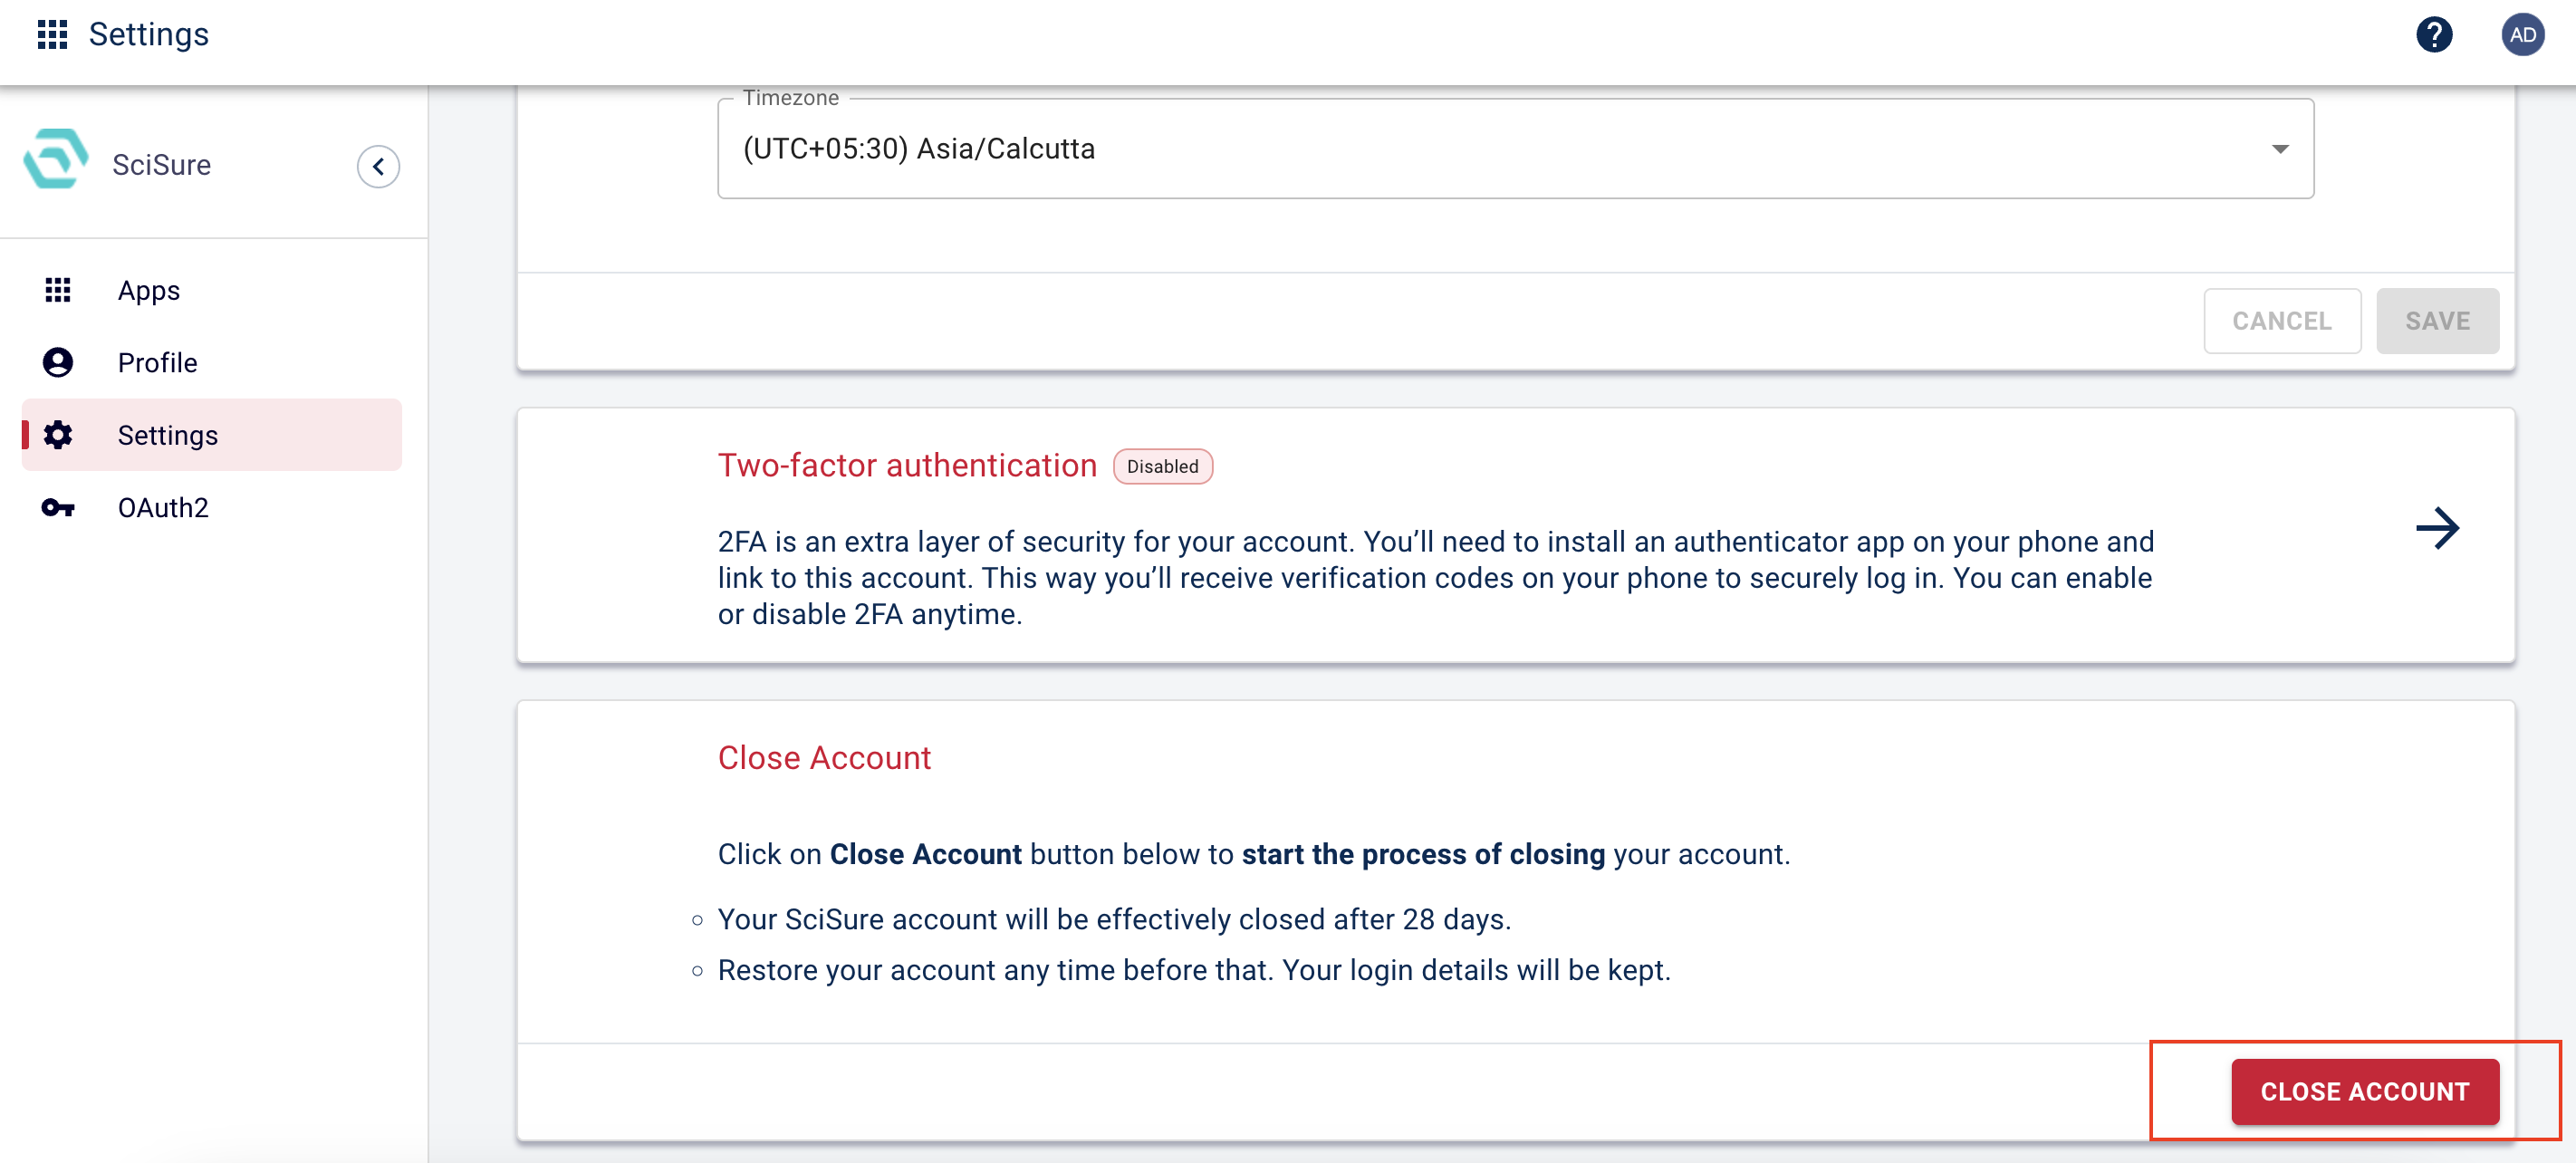Go to Apps menu item
Image resolution: width=2576 pixels, height=1163 pixels.
(149, 290)
